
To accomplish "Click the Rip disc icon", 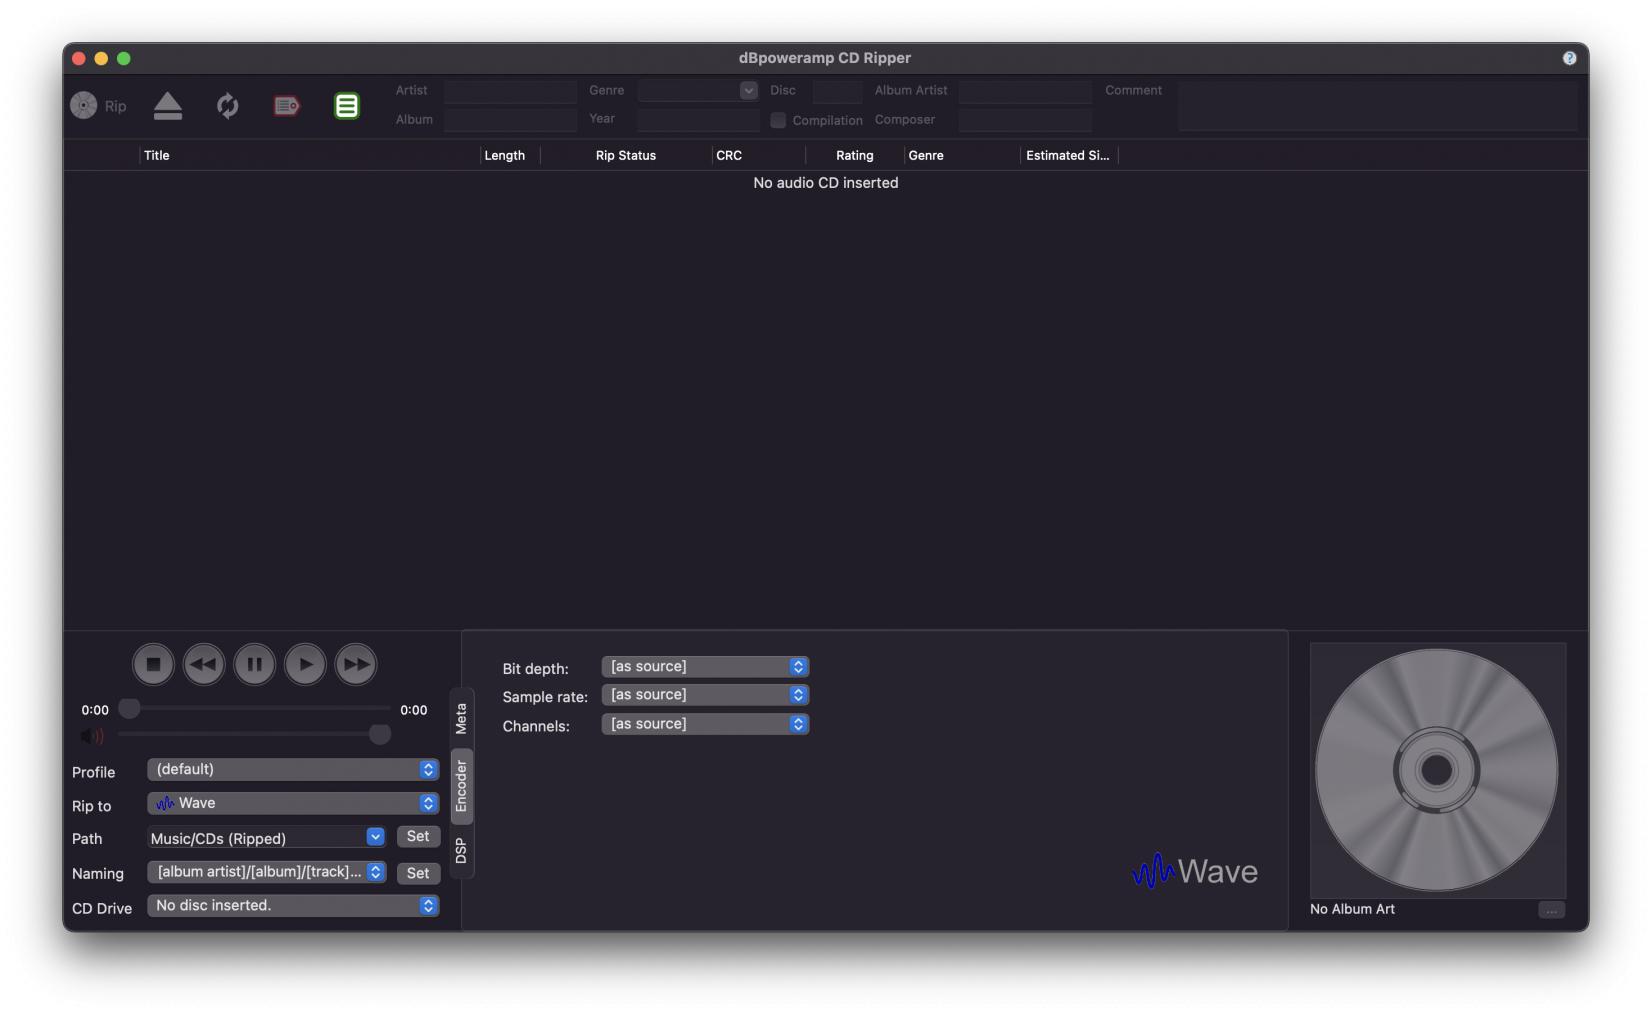I will point(84,106).
